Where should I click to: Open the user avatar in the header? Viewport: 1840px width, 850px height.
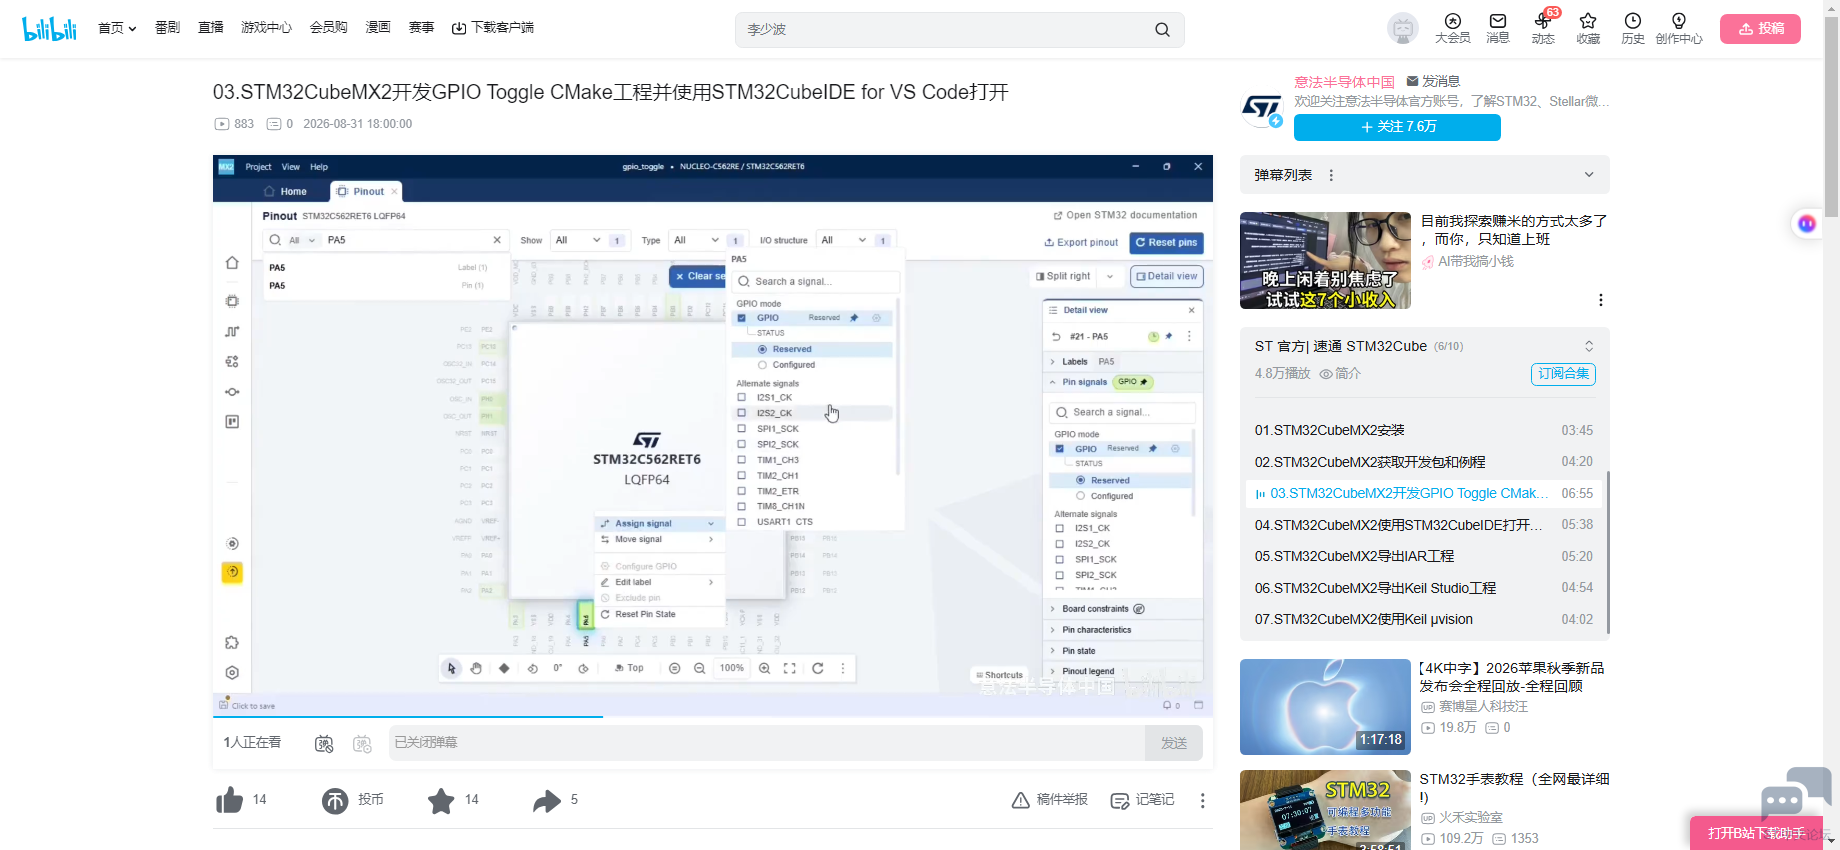point(1403,29)
